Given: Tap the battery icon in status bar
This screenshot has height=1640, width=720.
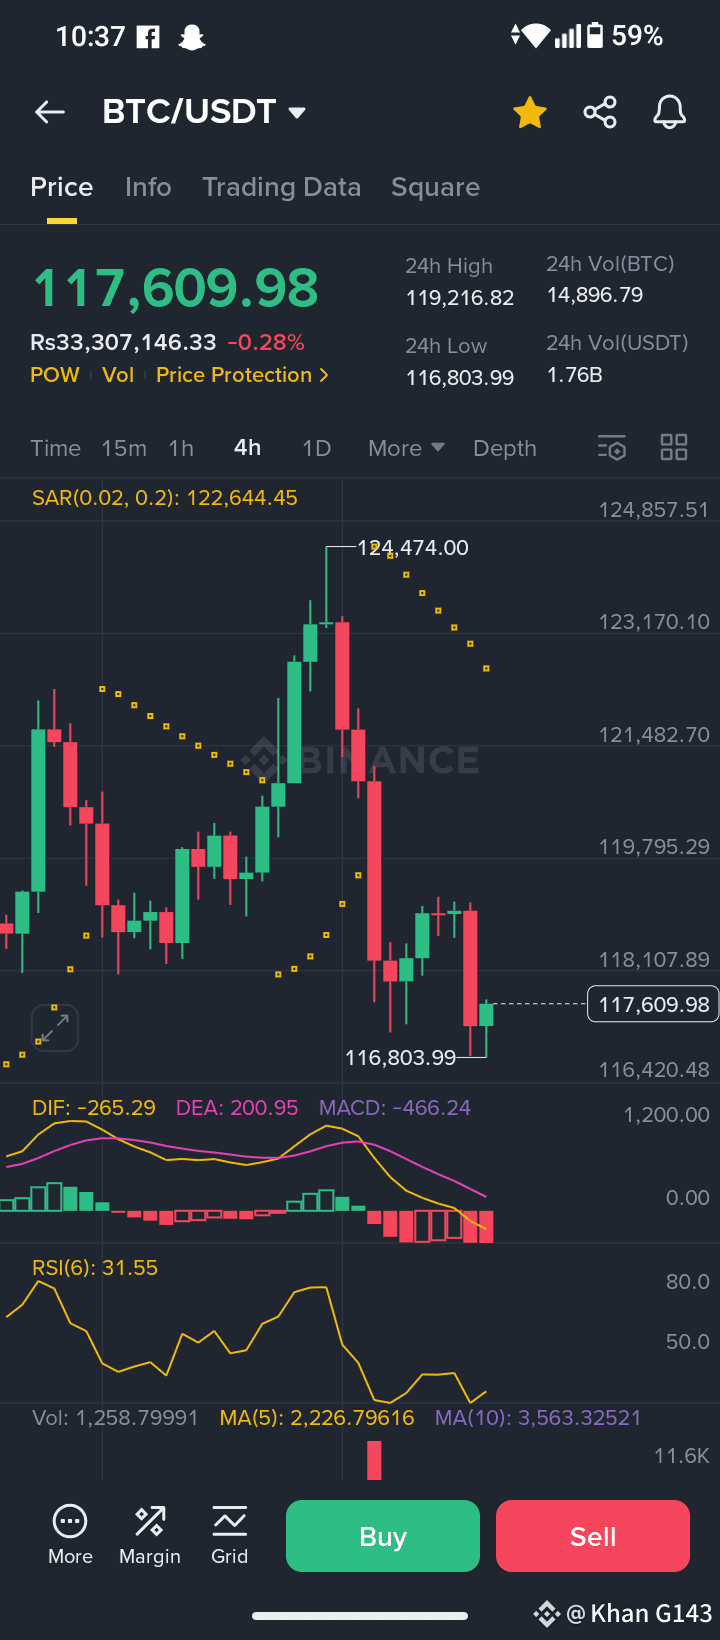Looking at the screenshot, I should point(594,36).
